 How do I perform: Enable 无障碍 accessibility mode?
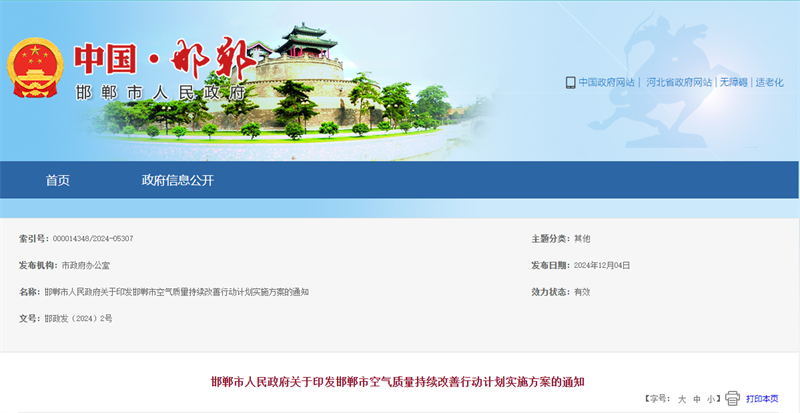pos(734,83)
